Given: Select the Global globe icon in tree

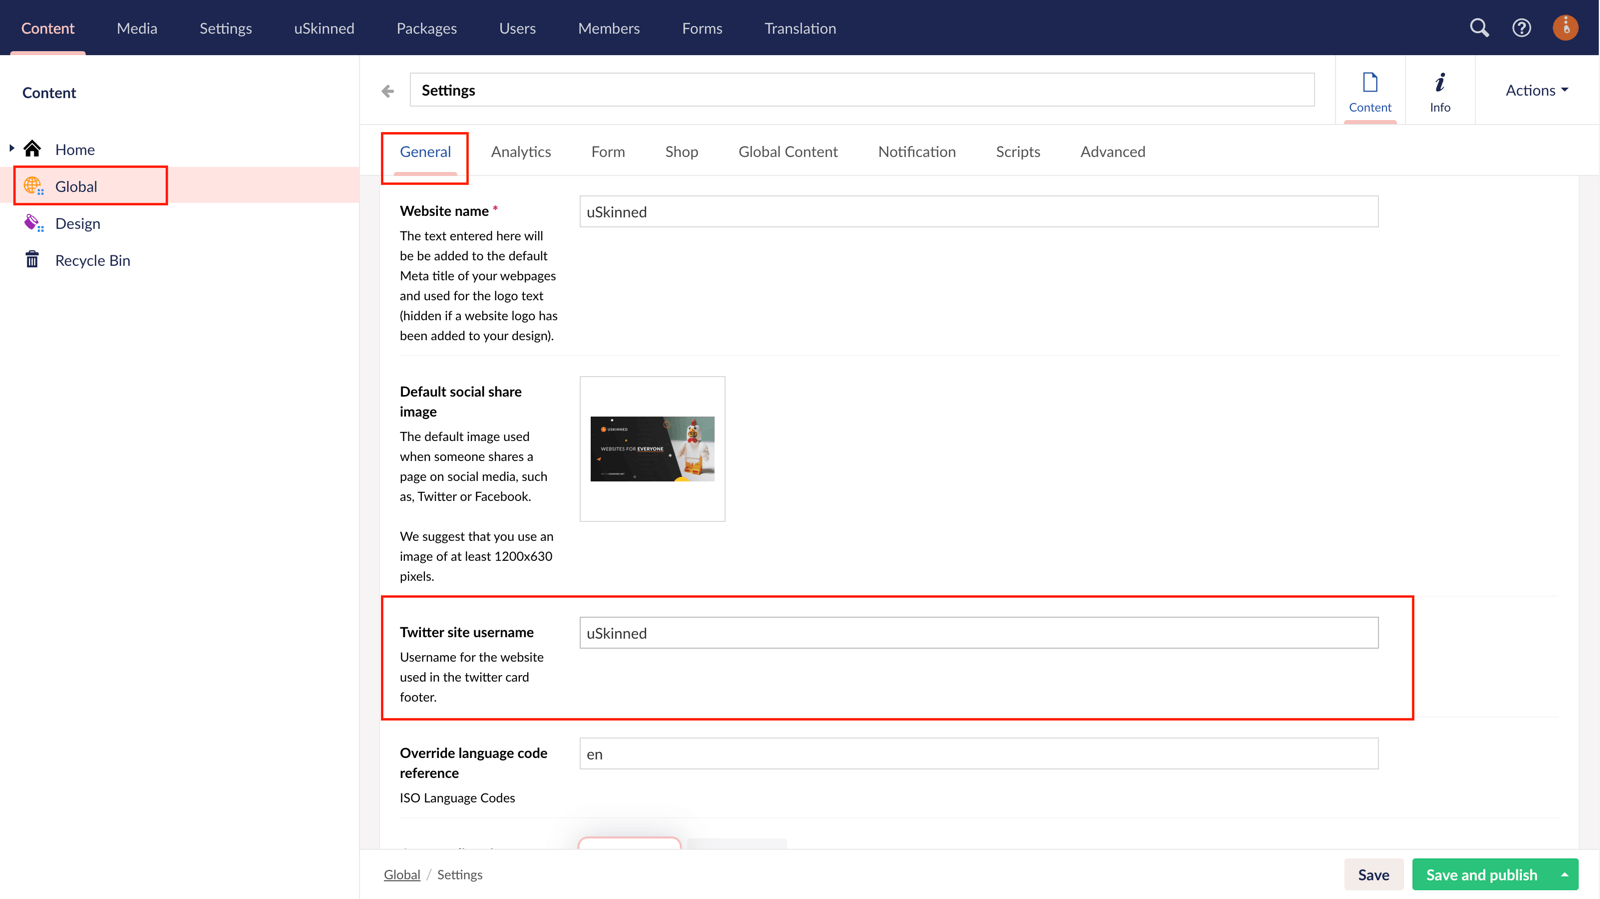Looking at the screenshot, I should tap(33, 186).
